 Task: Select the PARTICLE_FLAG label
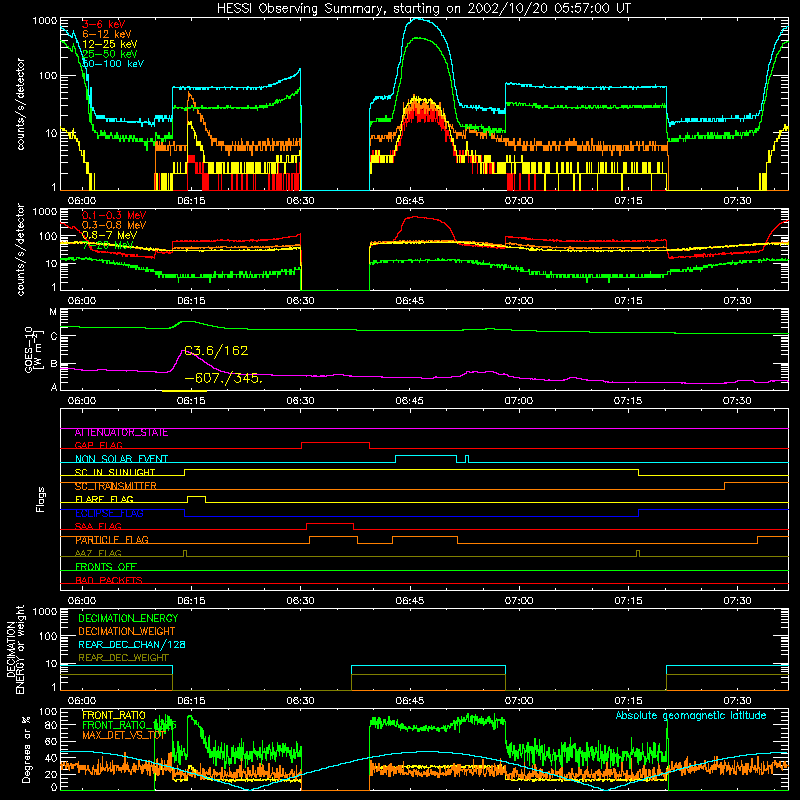pyautogui.click(x=112, y=540)
